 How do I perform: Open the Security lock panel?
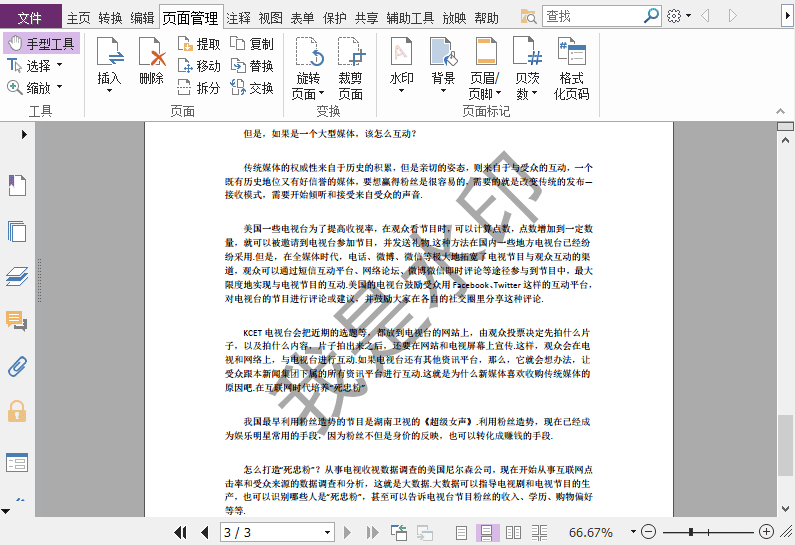pos(17,412)
